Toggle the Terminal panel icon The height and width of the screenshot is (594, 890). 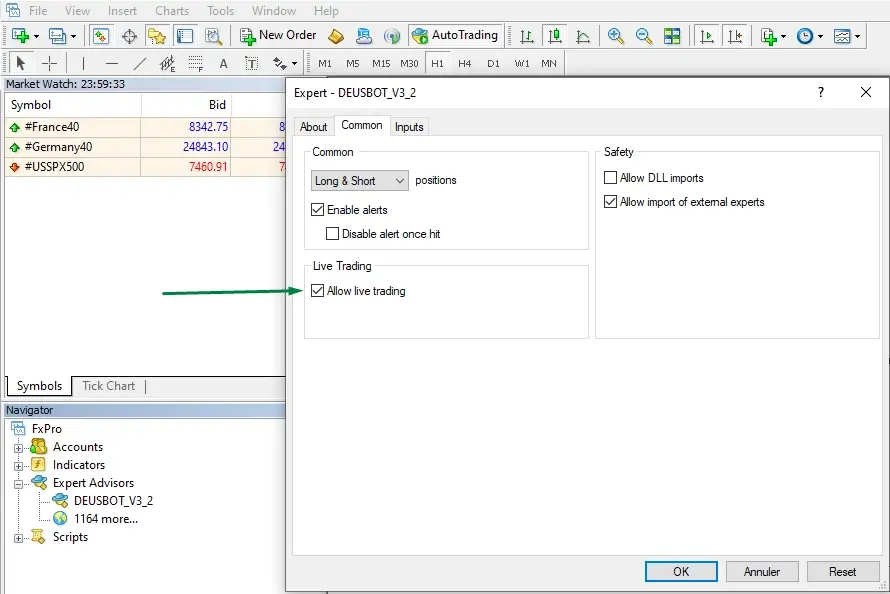coord(185,36)
